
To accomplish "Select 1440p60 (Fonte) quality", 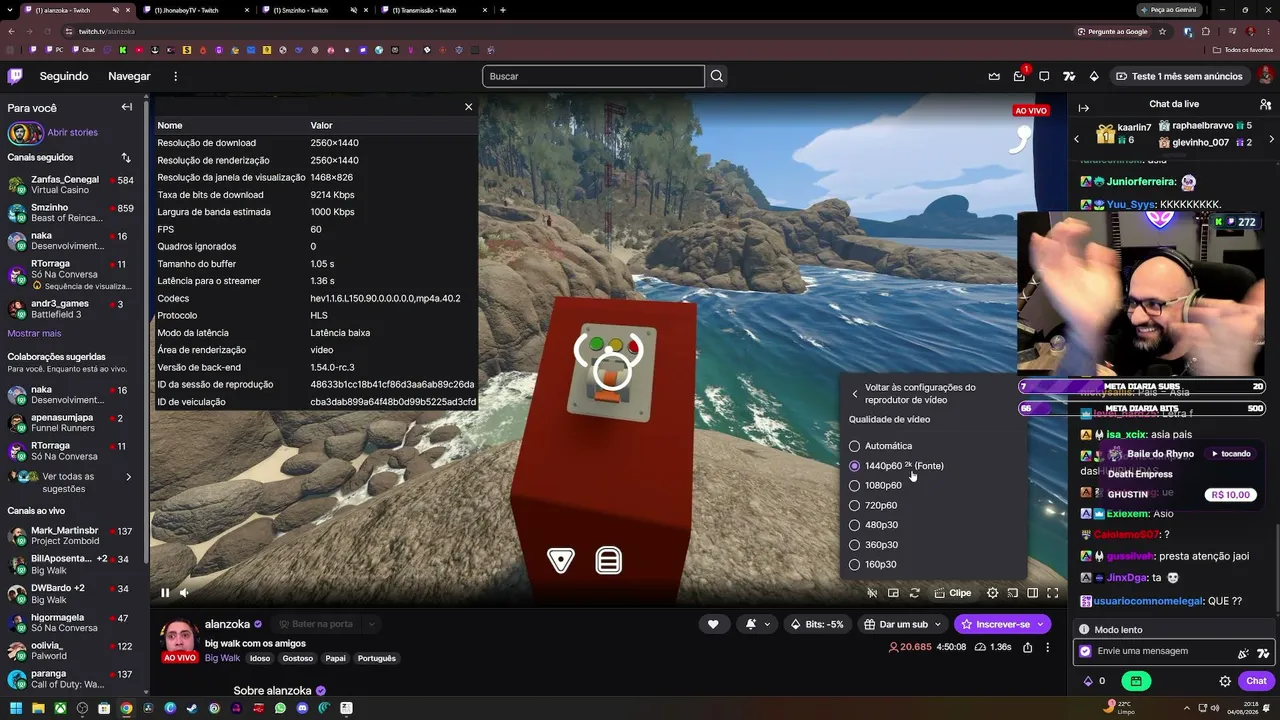I will (897, 466).
